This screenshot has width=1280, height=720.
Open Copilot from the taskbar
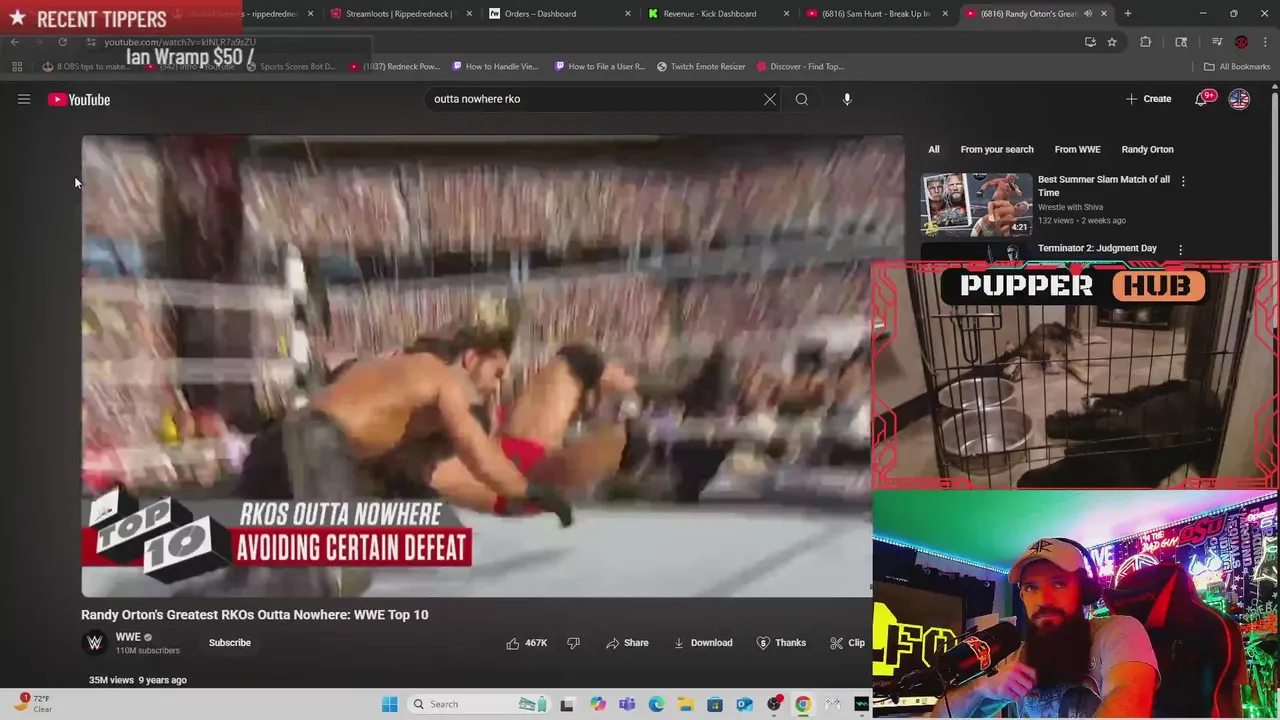tap(598, 704)
